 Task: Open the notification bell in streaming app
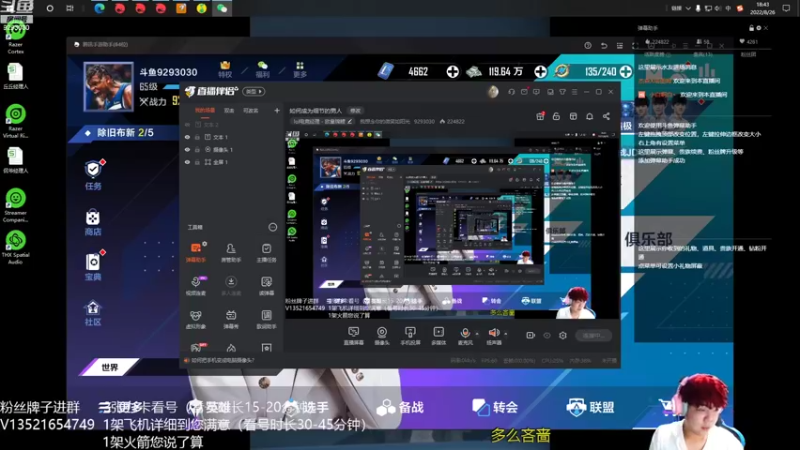pos(589,116)
